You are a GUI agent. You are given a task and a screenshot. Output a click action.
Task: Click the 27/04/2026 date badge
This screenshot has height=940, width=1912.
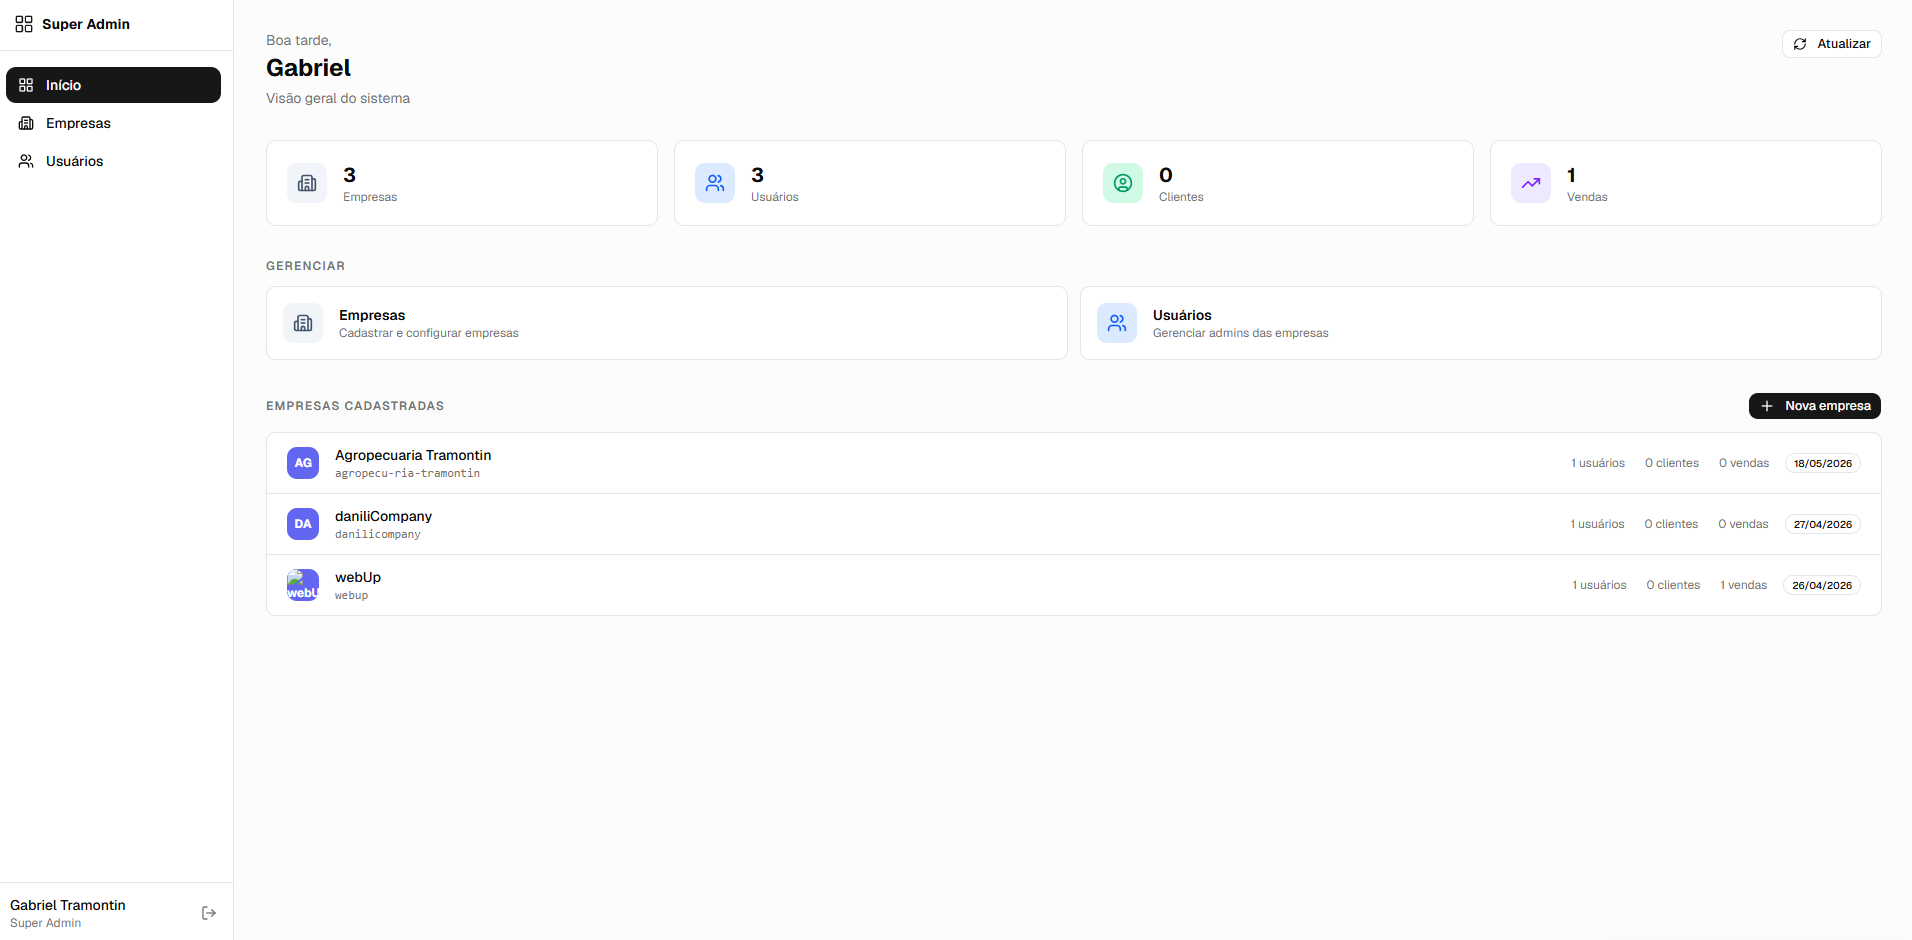[x=1823, y=524]
